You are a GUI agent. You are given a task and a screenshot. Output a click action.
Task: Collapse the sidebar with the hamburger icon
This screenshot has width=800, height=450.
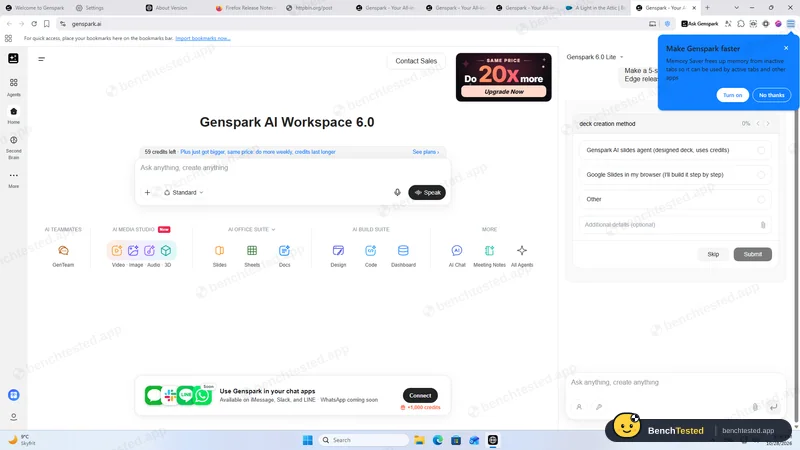pos(42,59)
